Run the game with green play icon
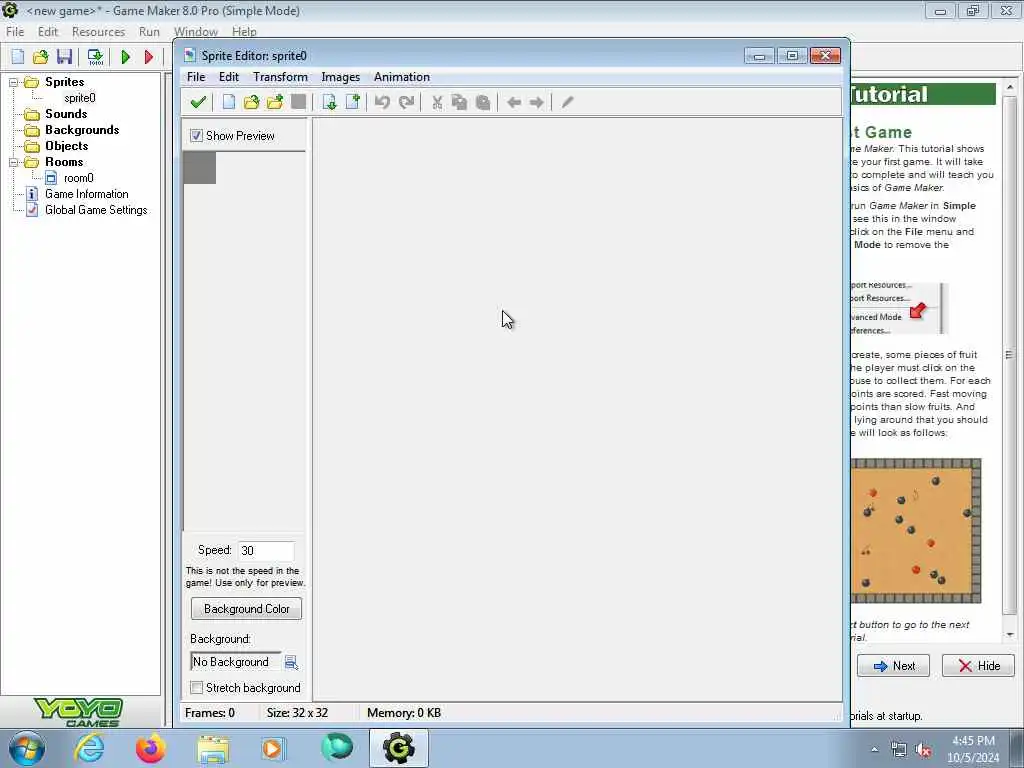 (x=125, y=57)
